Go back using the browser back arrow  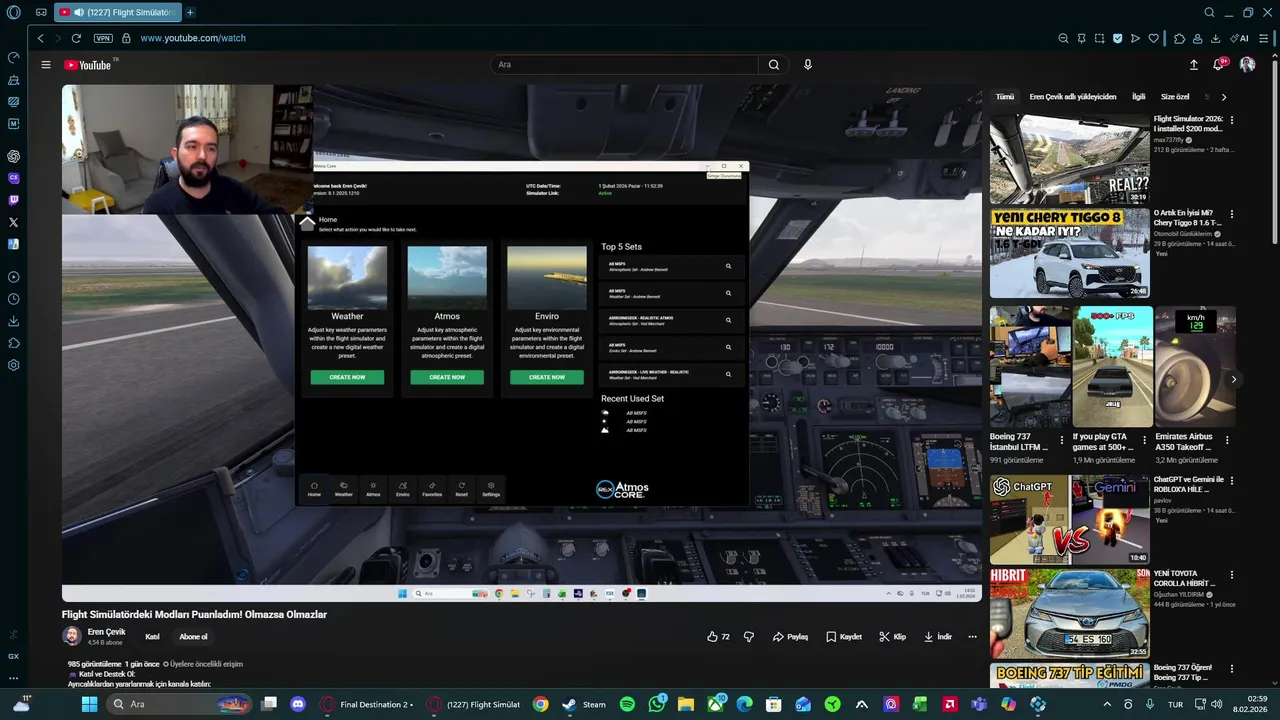tap(41, 38)
